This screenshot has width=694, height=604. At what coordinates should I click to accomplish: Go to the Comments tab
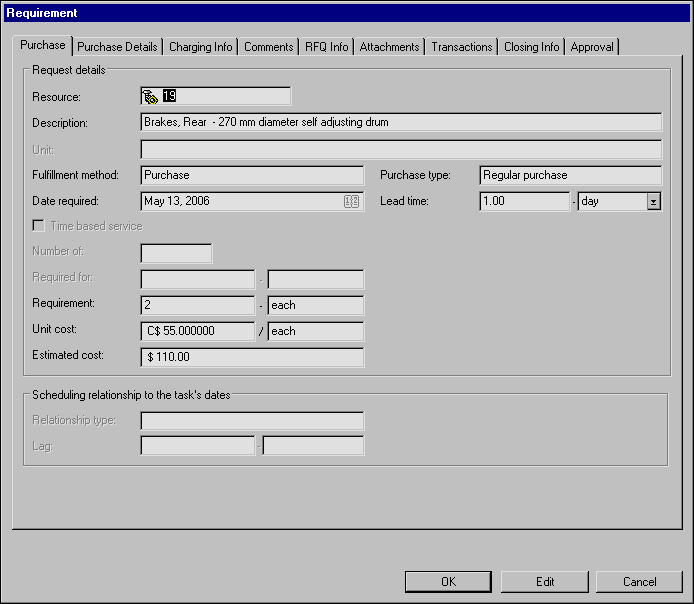coord(269,47)
